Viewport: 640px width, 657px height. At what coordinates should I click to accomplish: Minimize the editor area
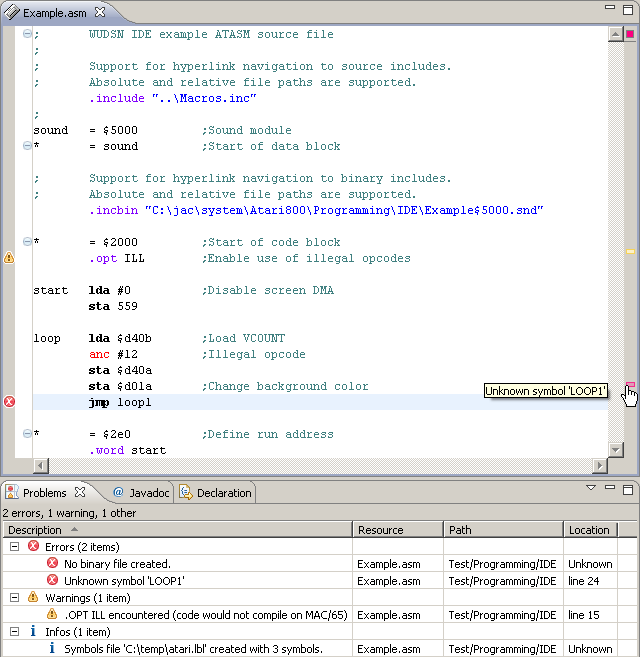click(610, 7)
